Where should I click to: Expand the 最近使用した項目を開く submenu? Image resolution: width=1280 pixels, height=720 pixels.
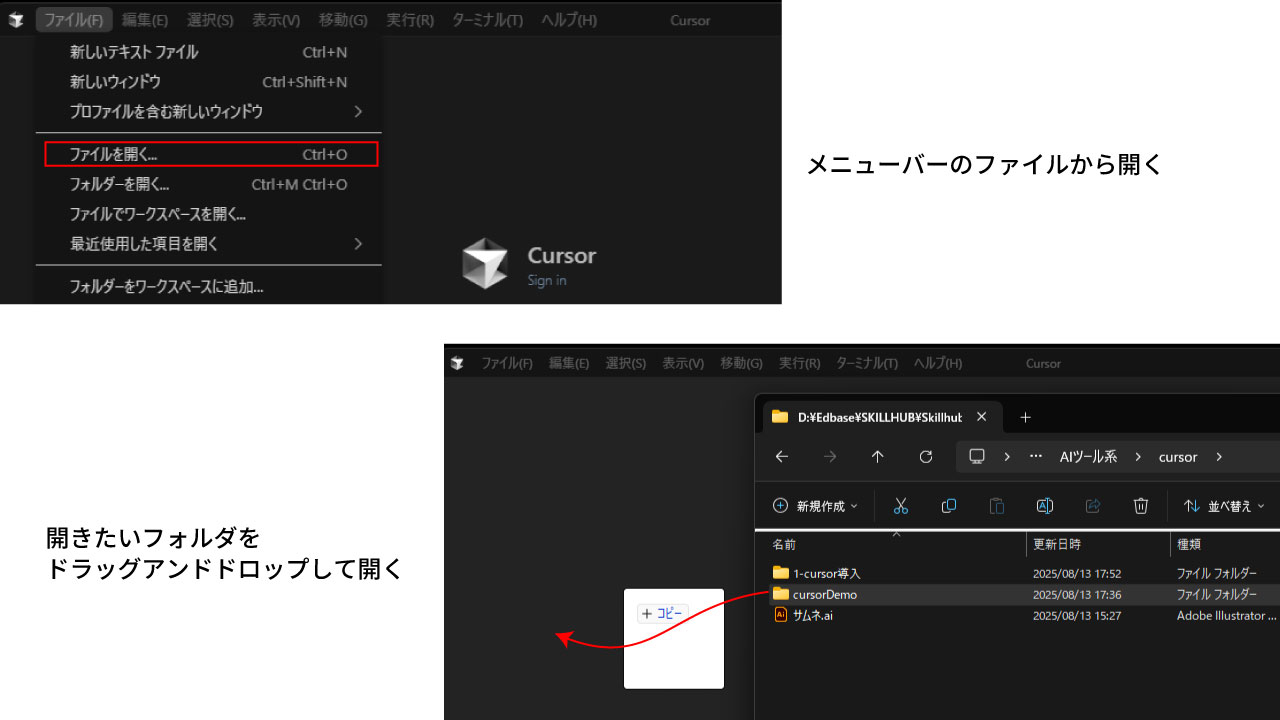coord(208,244)
